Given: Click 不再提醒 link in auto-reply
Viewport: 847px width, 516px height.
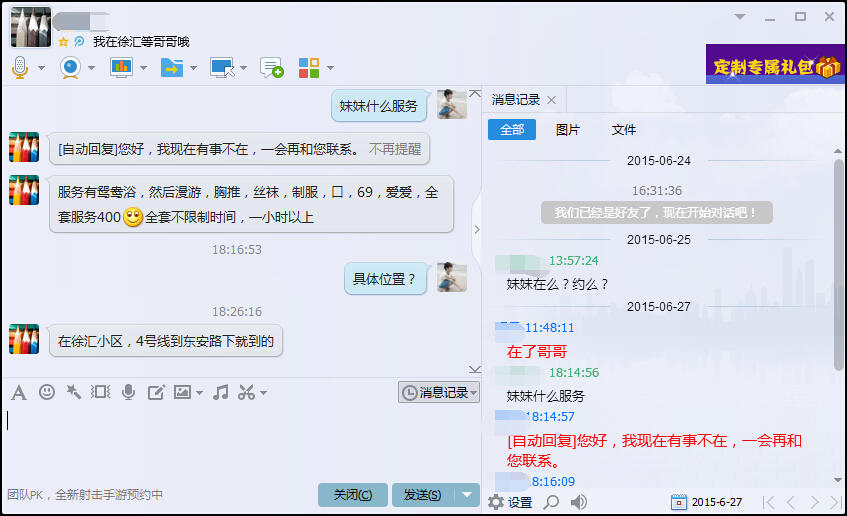Looking at the screenshot, I should [x=395, y=149].
